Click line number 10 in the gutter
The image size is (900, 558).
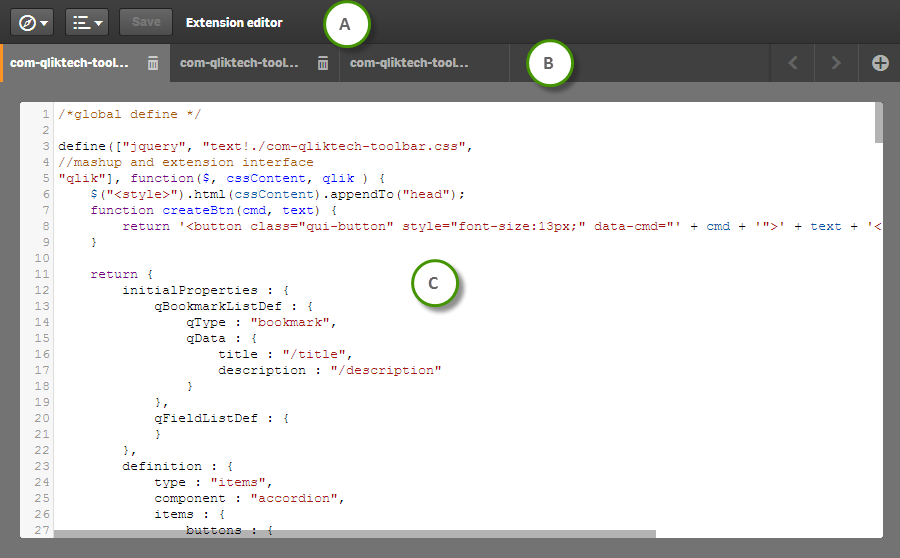tap(42, 258)
